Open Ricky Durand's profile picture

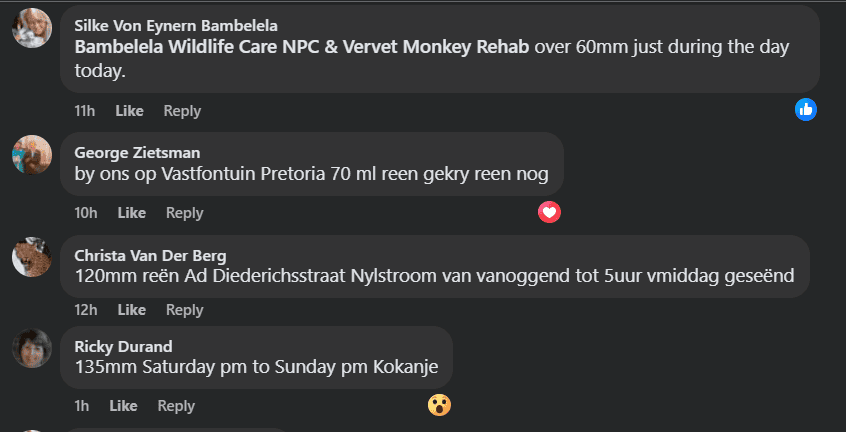(31, 348)
